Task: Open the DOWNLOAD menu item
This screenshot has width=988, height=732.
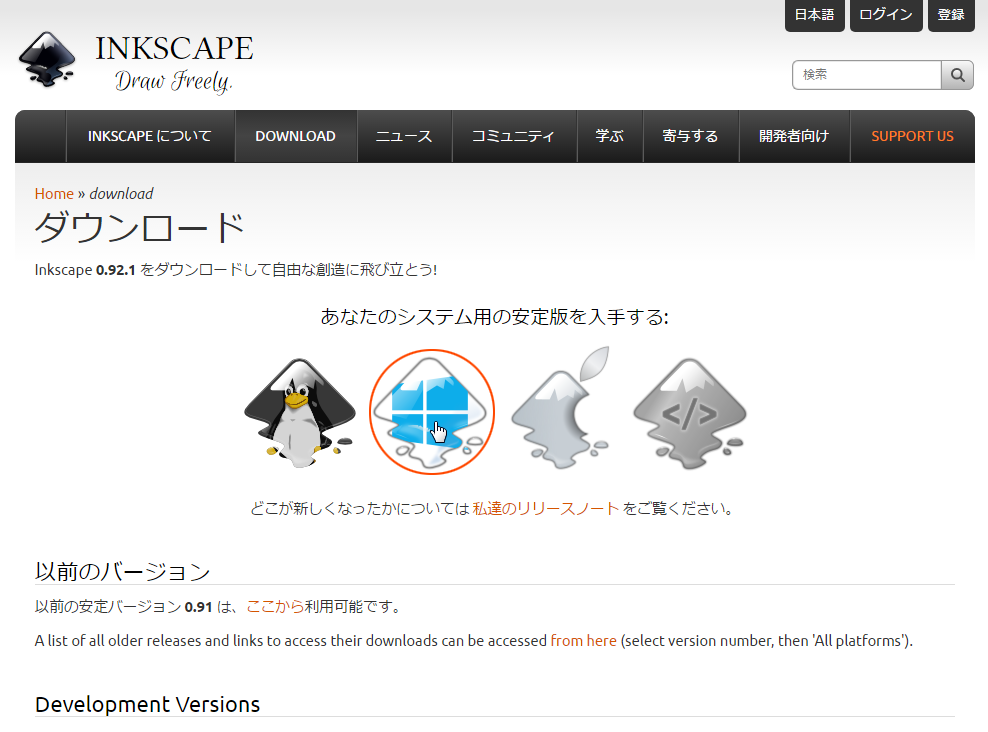Action: coord(295,137)
